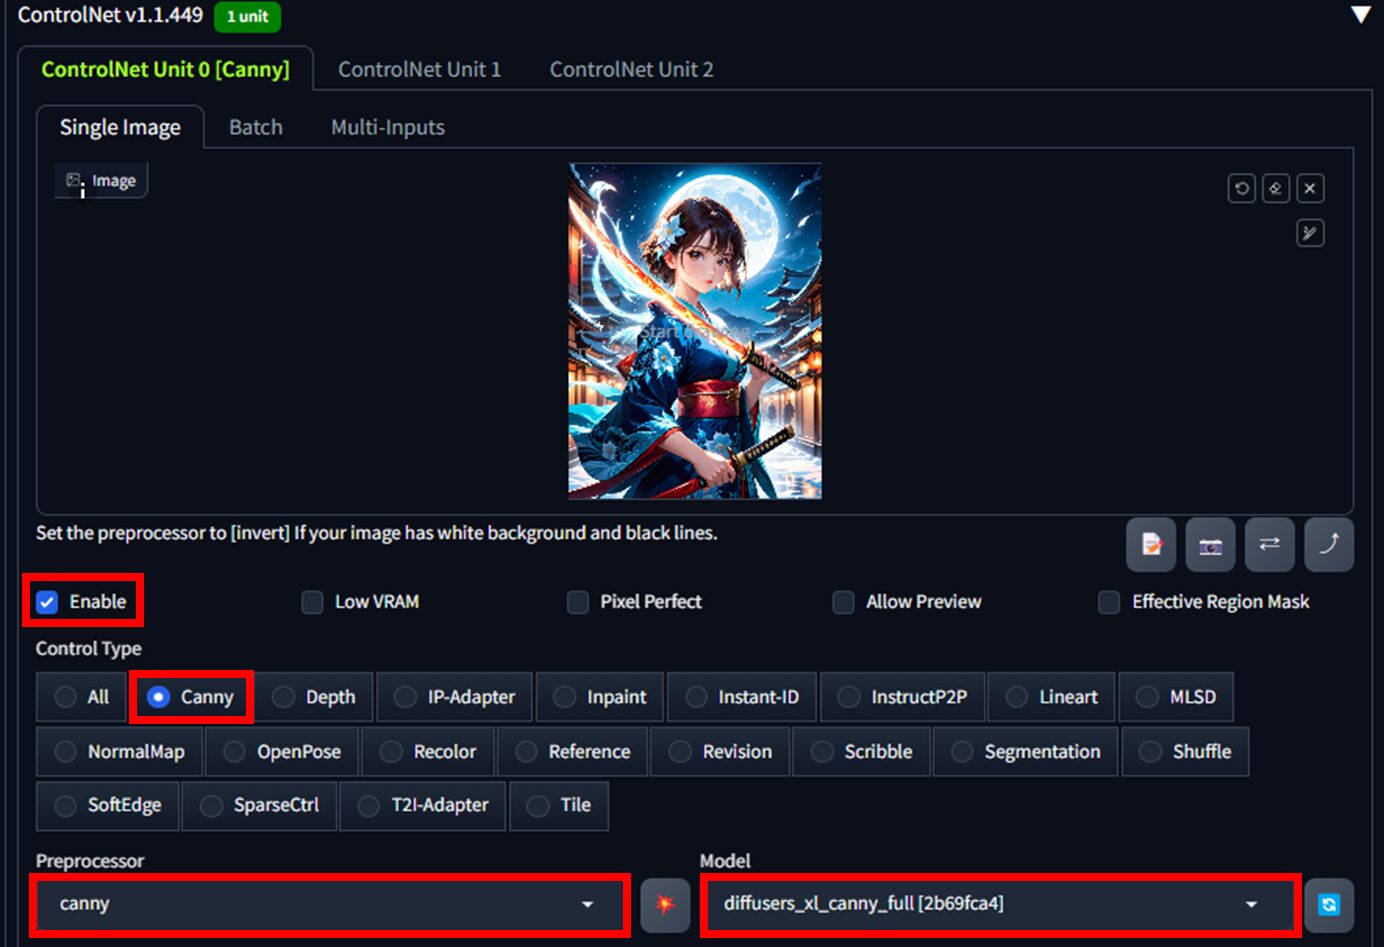Open the Preprocessor dropdown
Screen dimensions: 1384x947
328,904
